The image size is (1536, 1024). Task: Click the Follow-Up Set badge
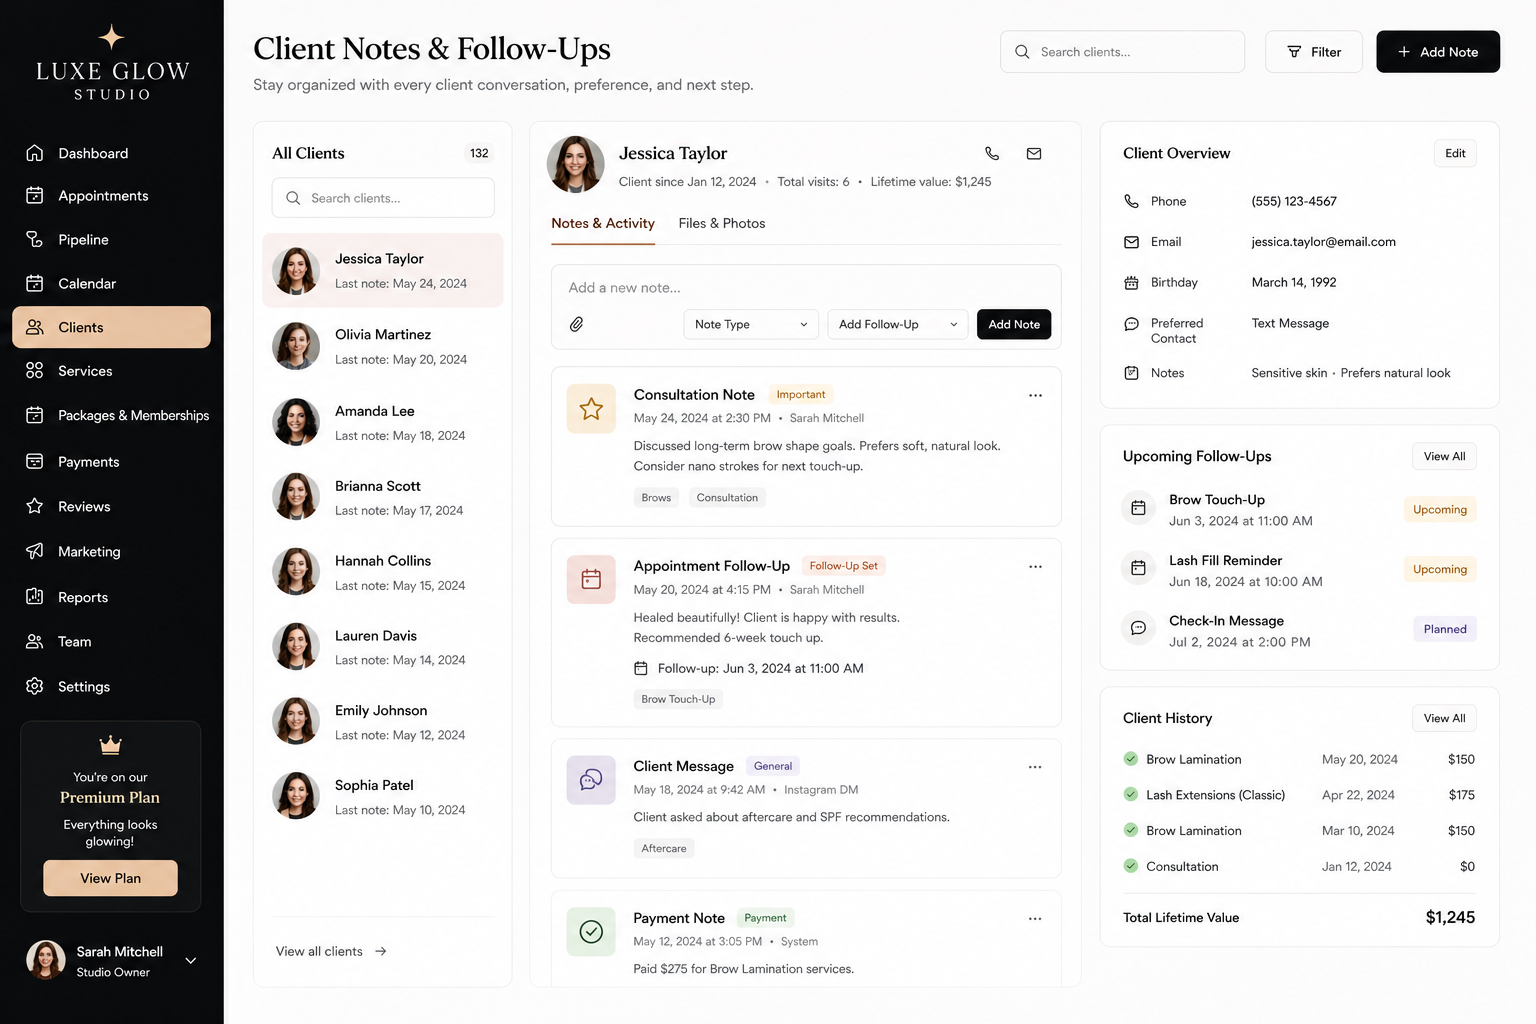point(843,566)
